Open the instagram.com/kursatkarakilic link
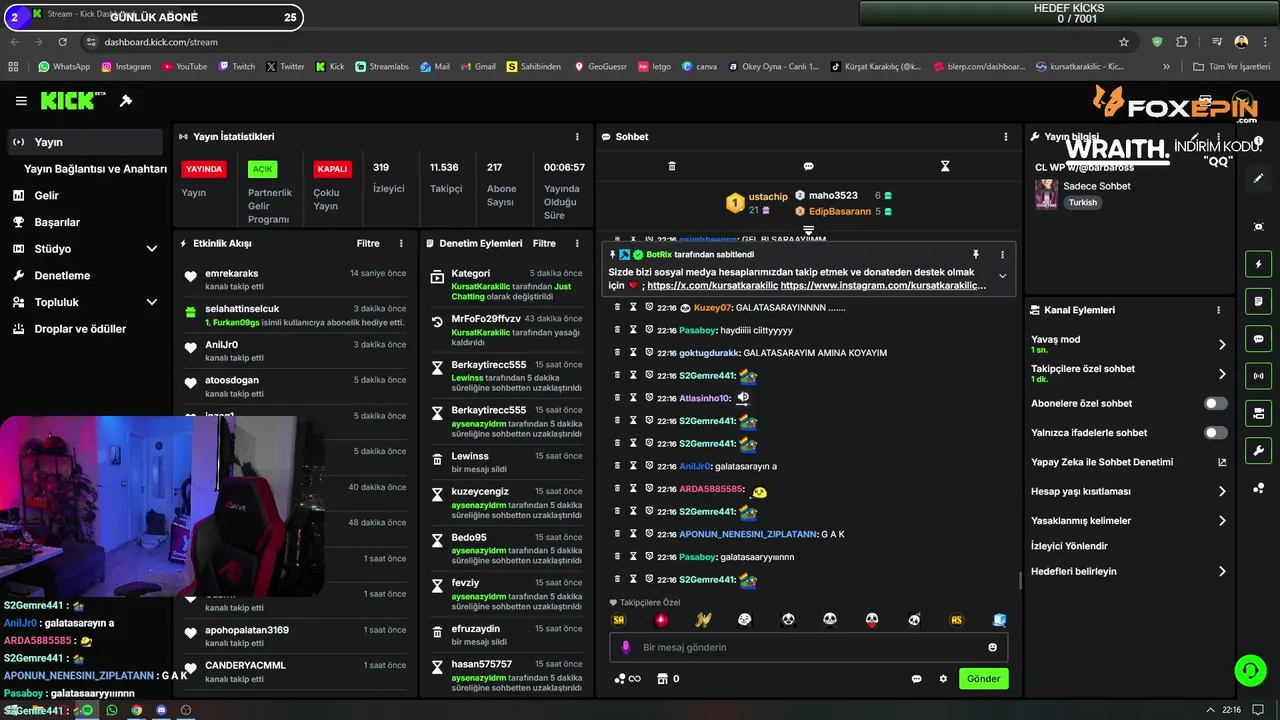Screen dimensions: 1280x720 [883, 286]
